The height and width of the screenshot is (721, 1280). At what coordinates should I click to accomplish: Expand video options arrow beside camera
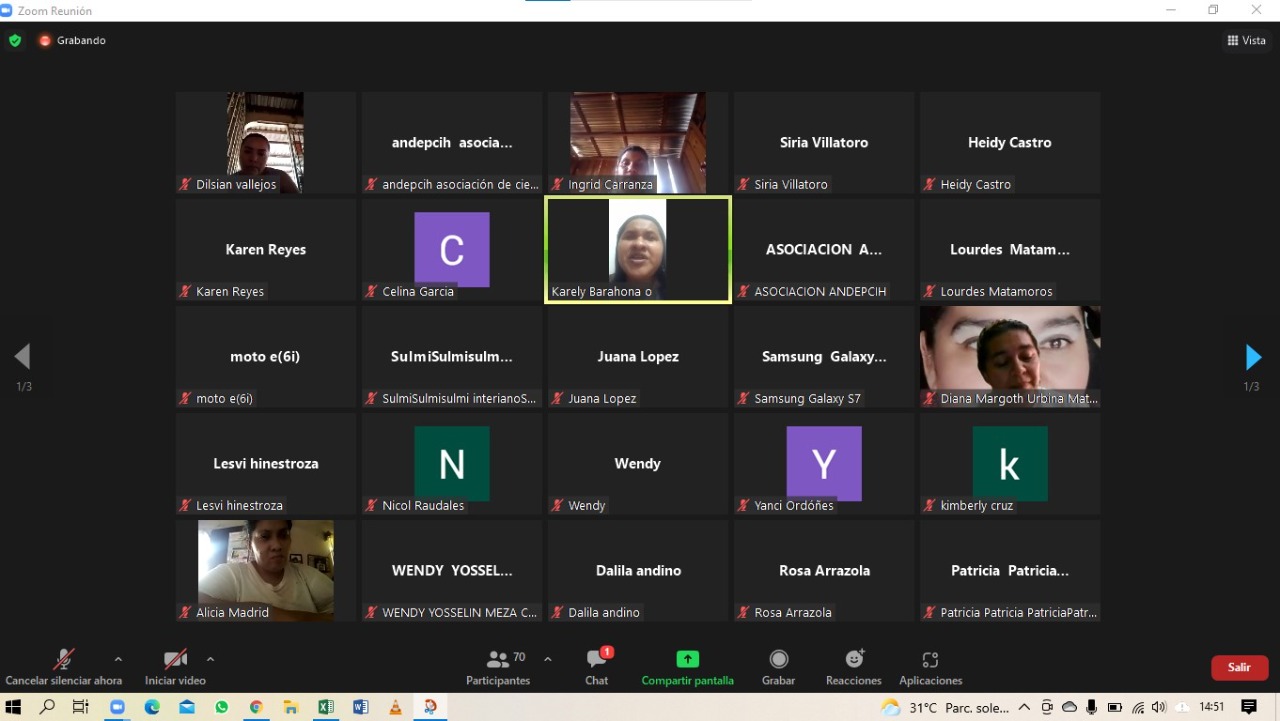[x=210, y=659]
